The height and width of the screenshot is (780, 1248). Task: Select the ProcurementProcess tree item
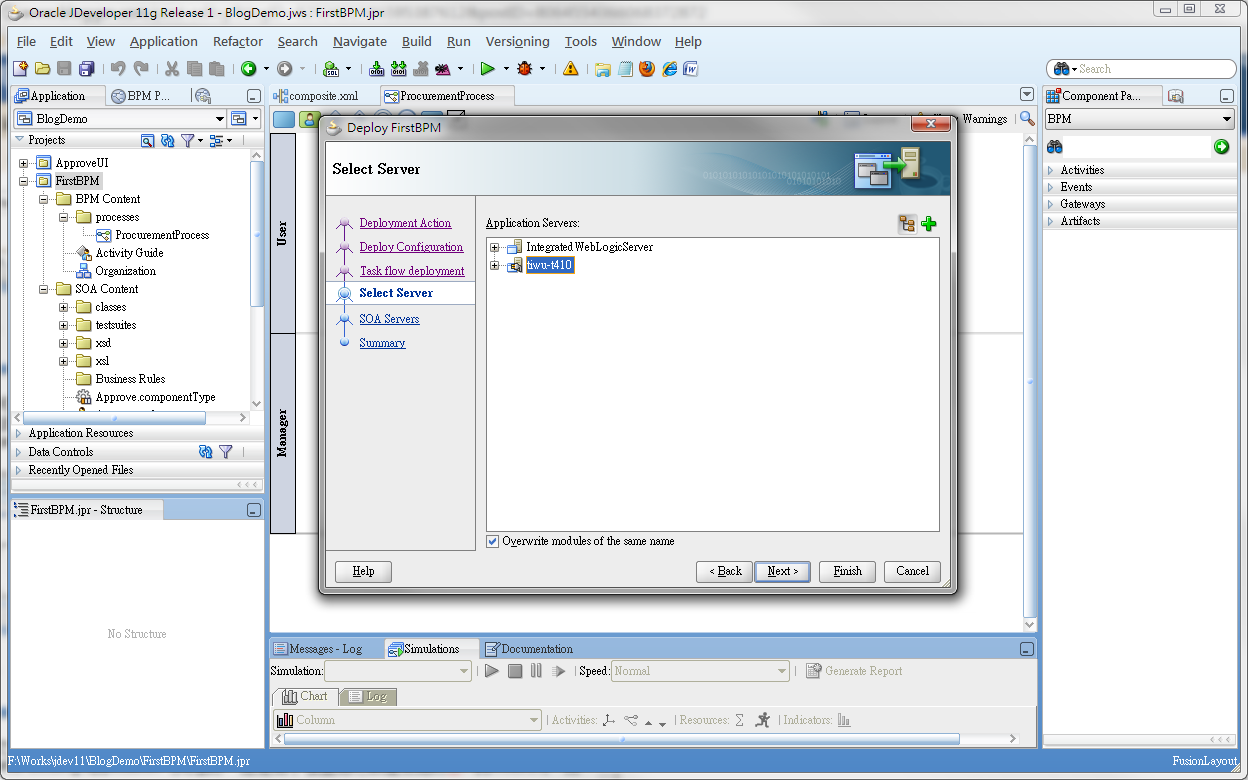pos(162,235)
